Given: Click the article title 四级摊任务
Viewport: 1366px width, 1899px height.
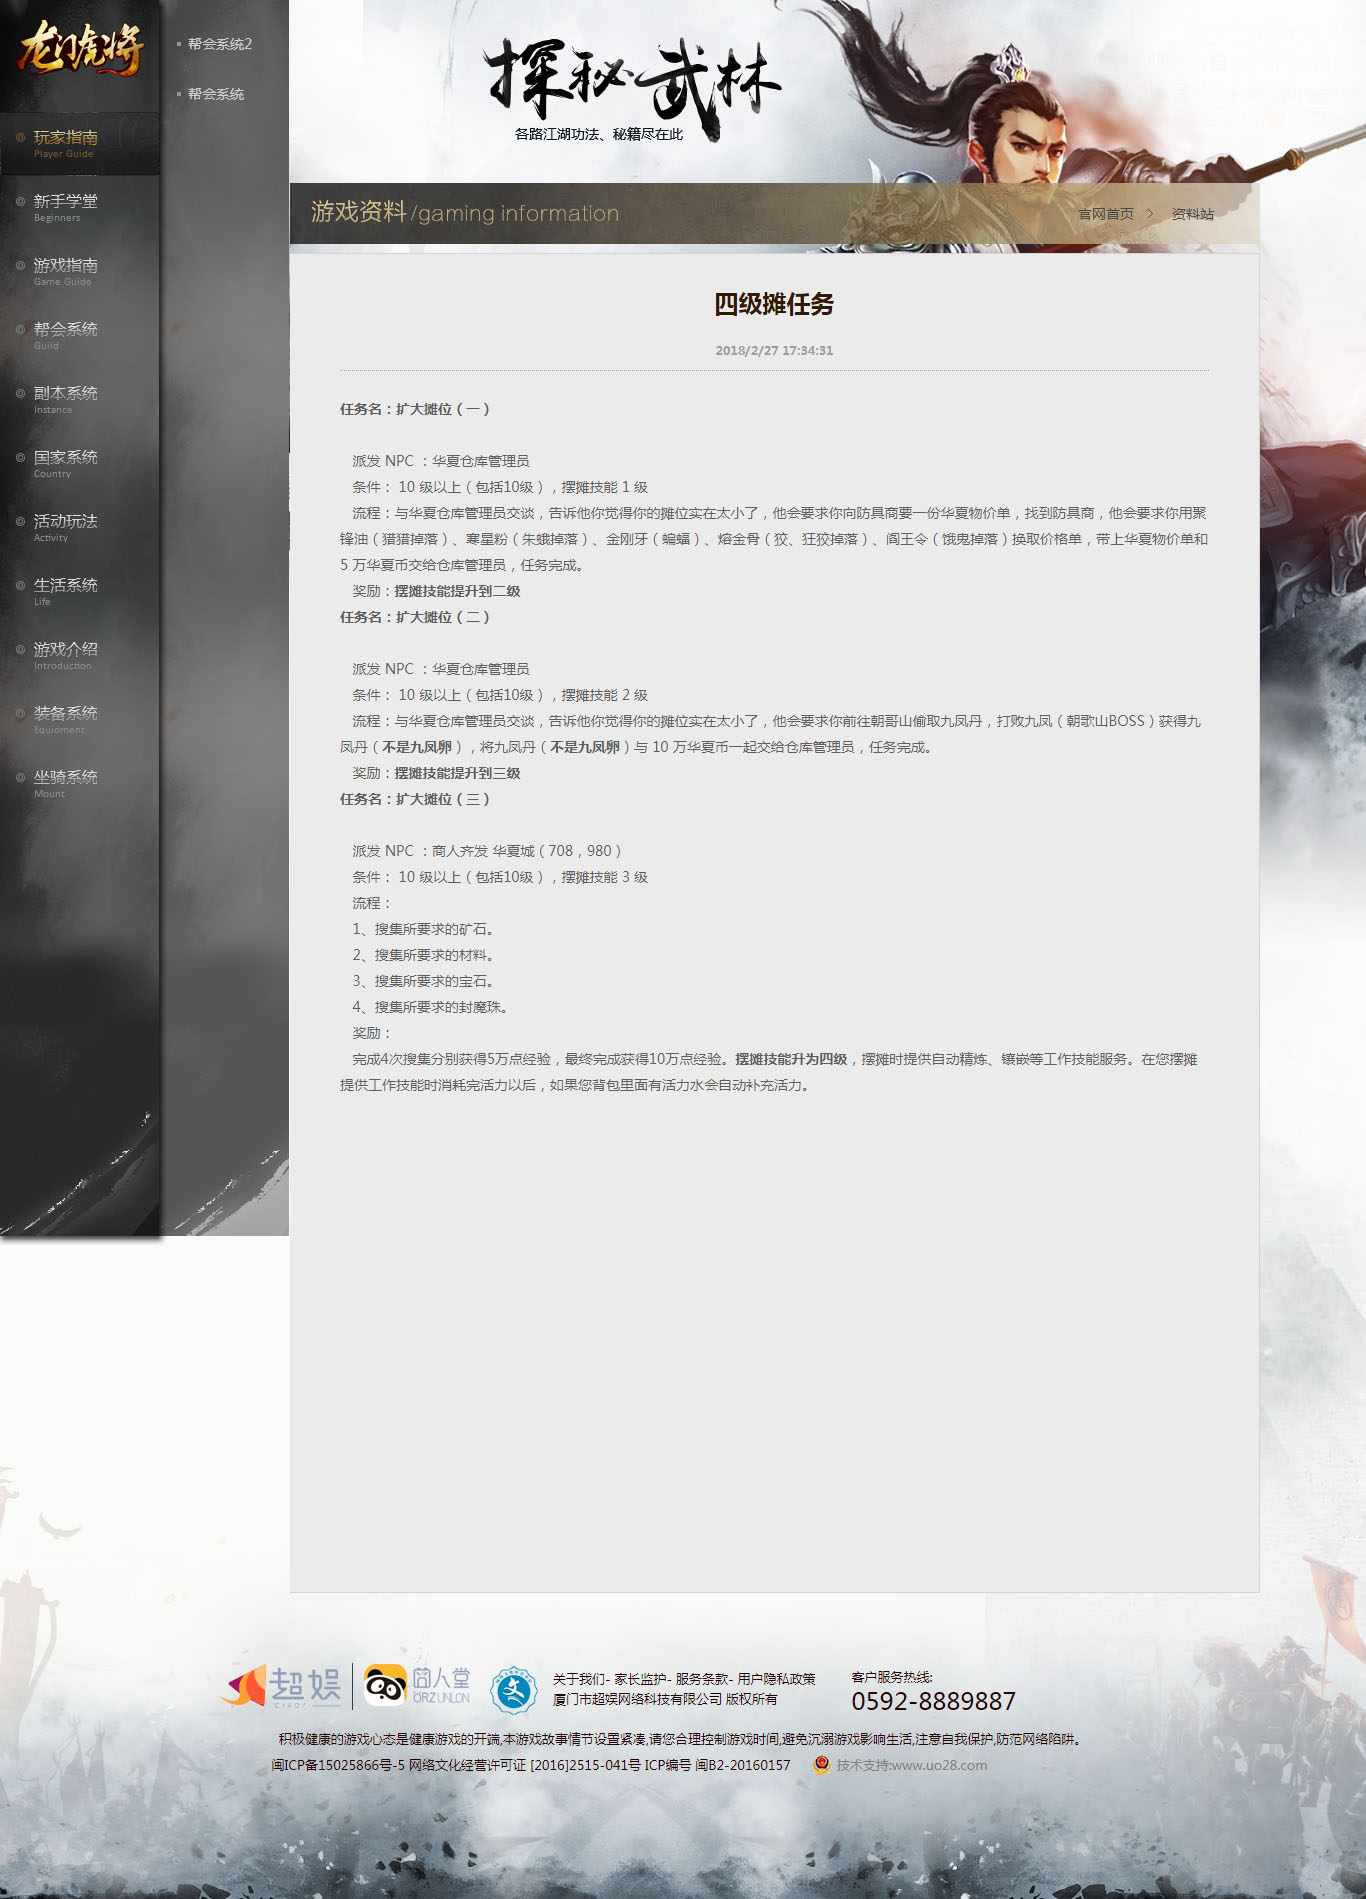Looking at the screenshot, I should [774, 304].
